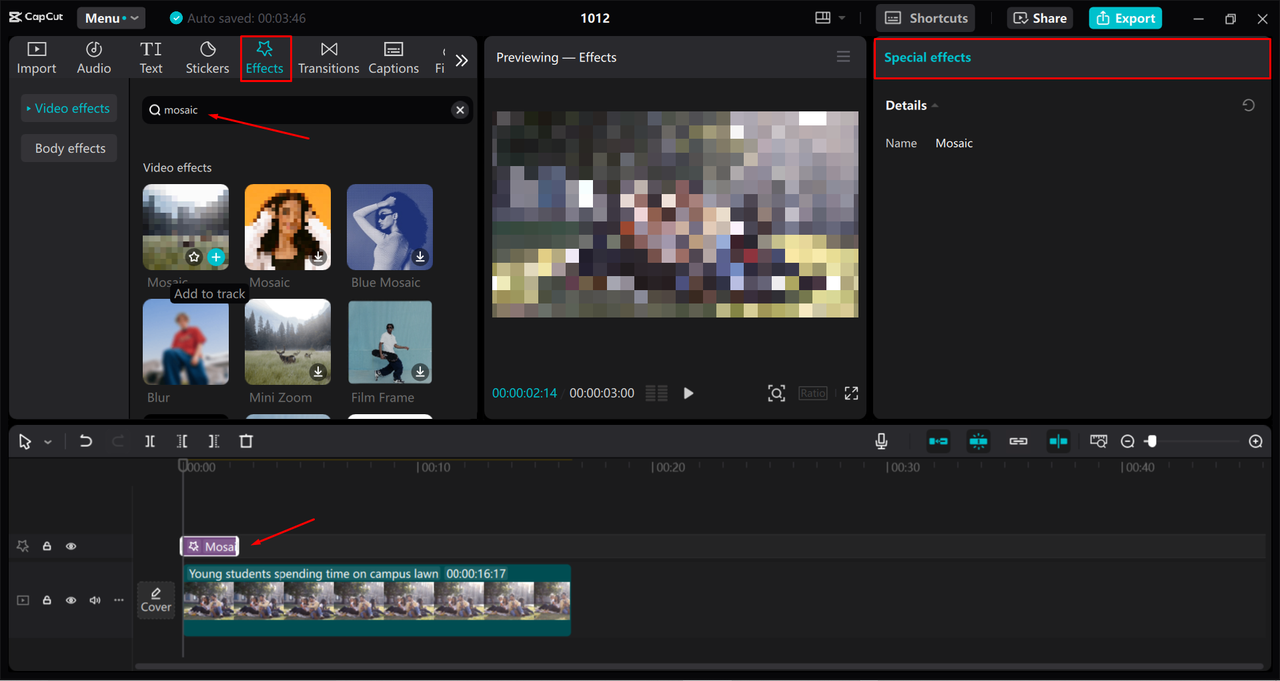The width and height of the screenshot is (1280, 681).
Task: Favorite the first Mosaic effect
Action: point(194,257)
